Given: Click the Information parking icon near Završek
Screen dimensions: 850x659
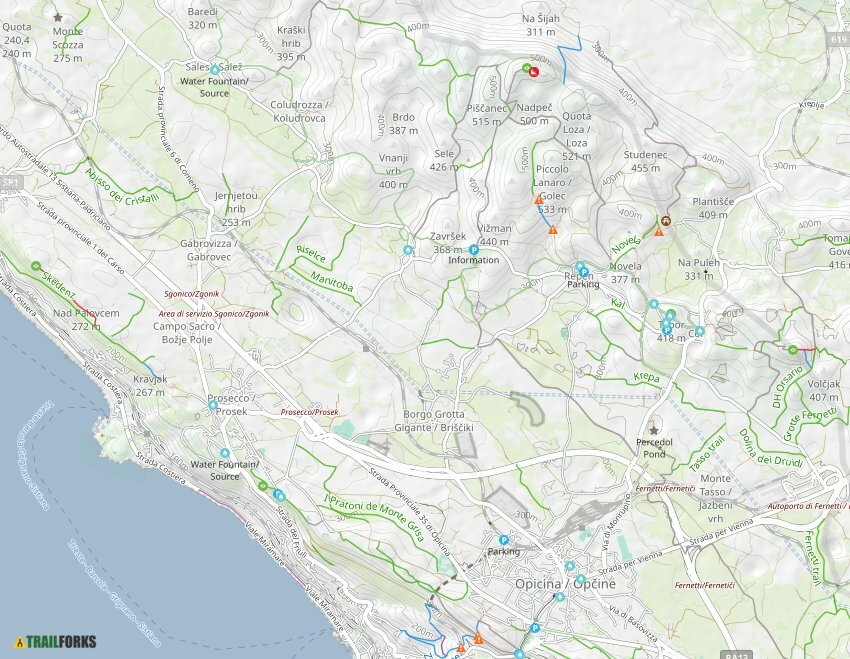Looking at the screenshot, I should 474,250.
